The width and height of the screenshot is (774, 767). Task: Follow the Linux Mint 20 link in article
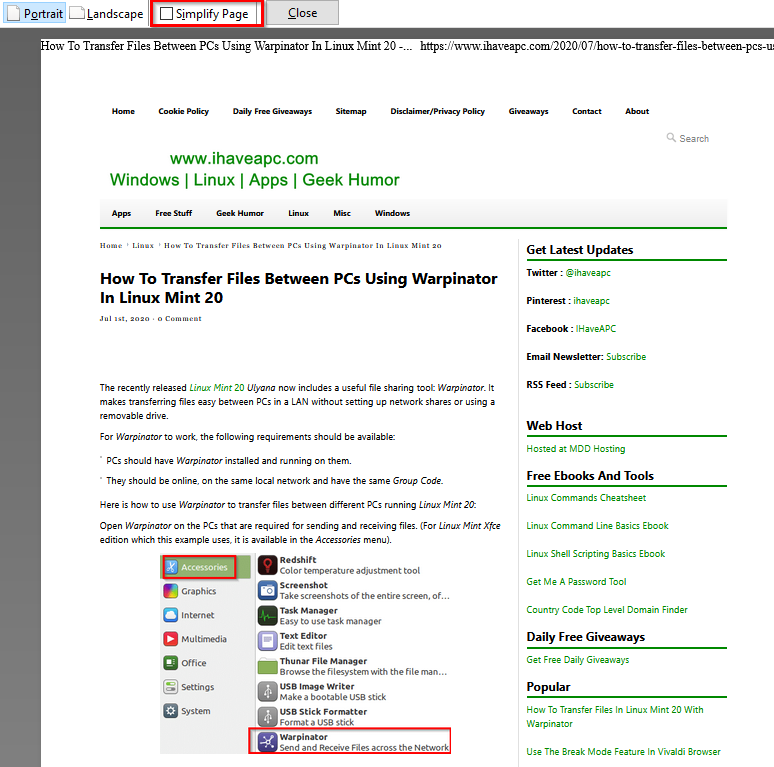point(217,388)
